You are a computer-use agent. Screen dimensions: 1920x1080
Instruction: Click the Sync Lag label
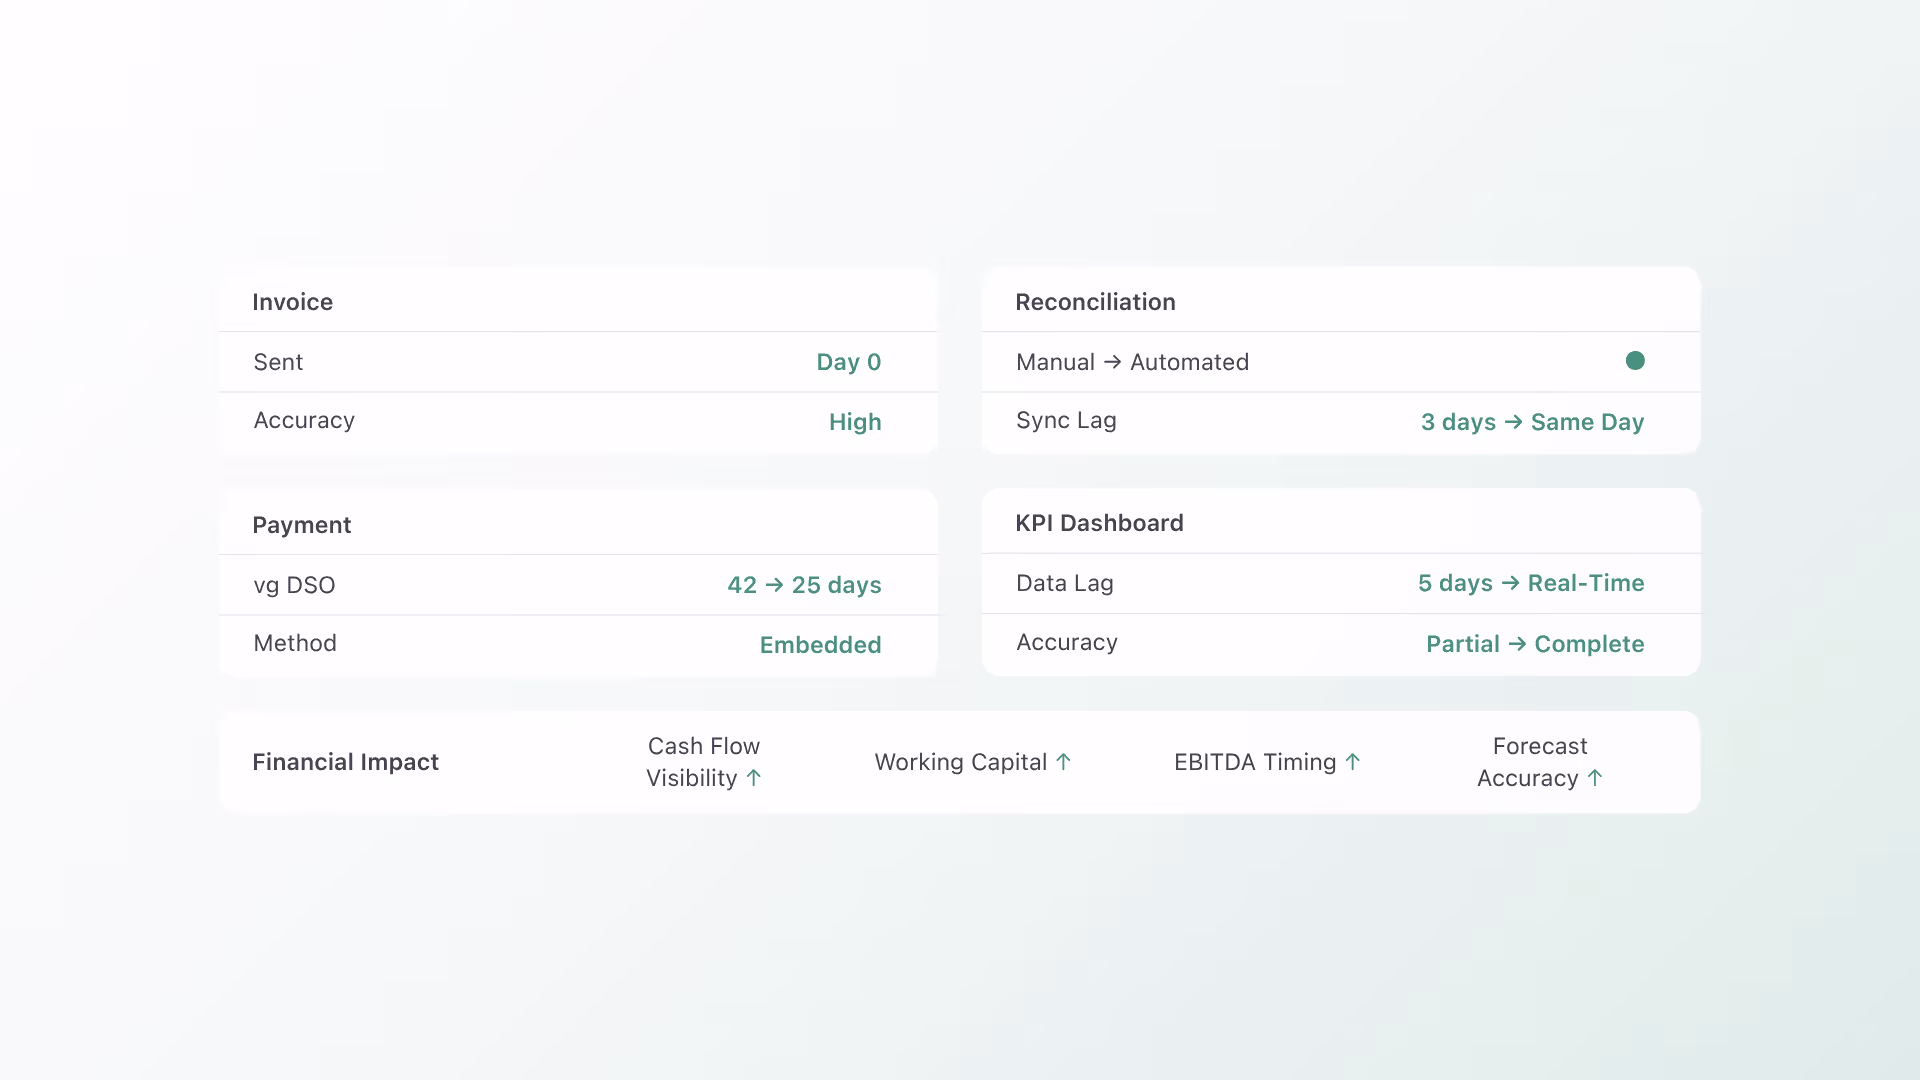(x=1066, y=421)
